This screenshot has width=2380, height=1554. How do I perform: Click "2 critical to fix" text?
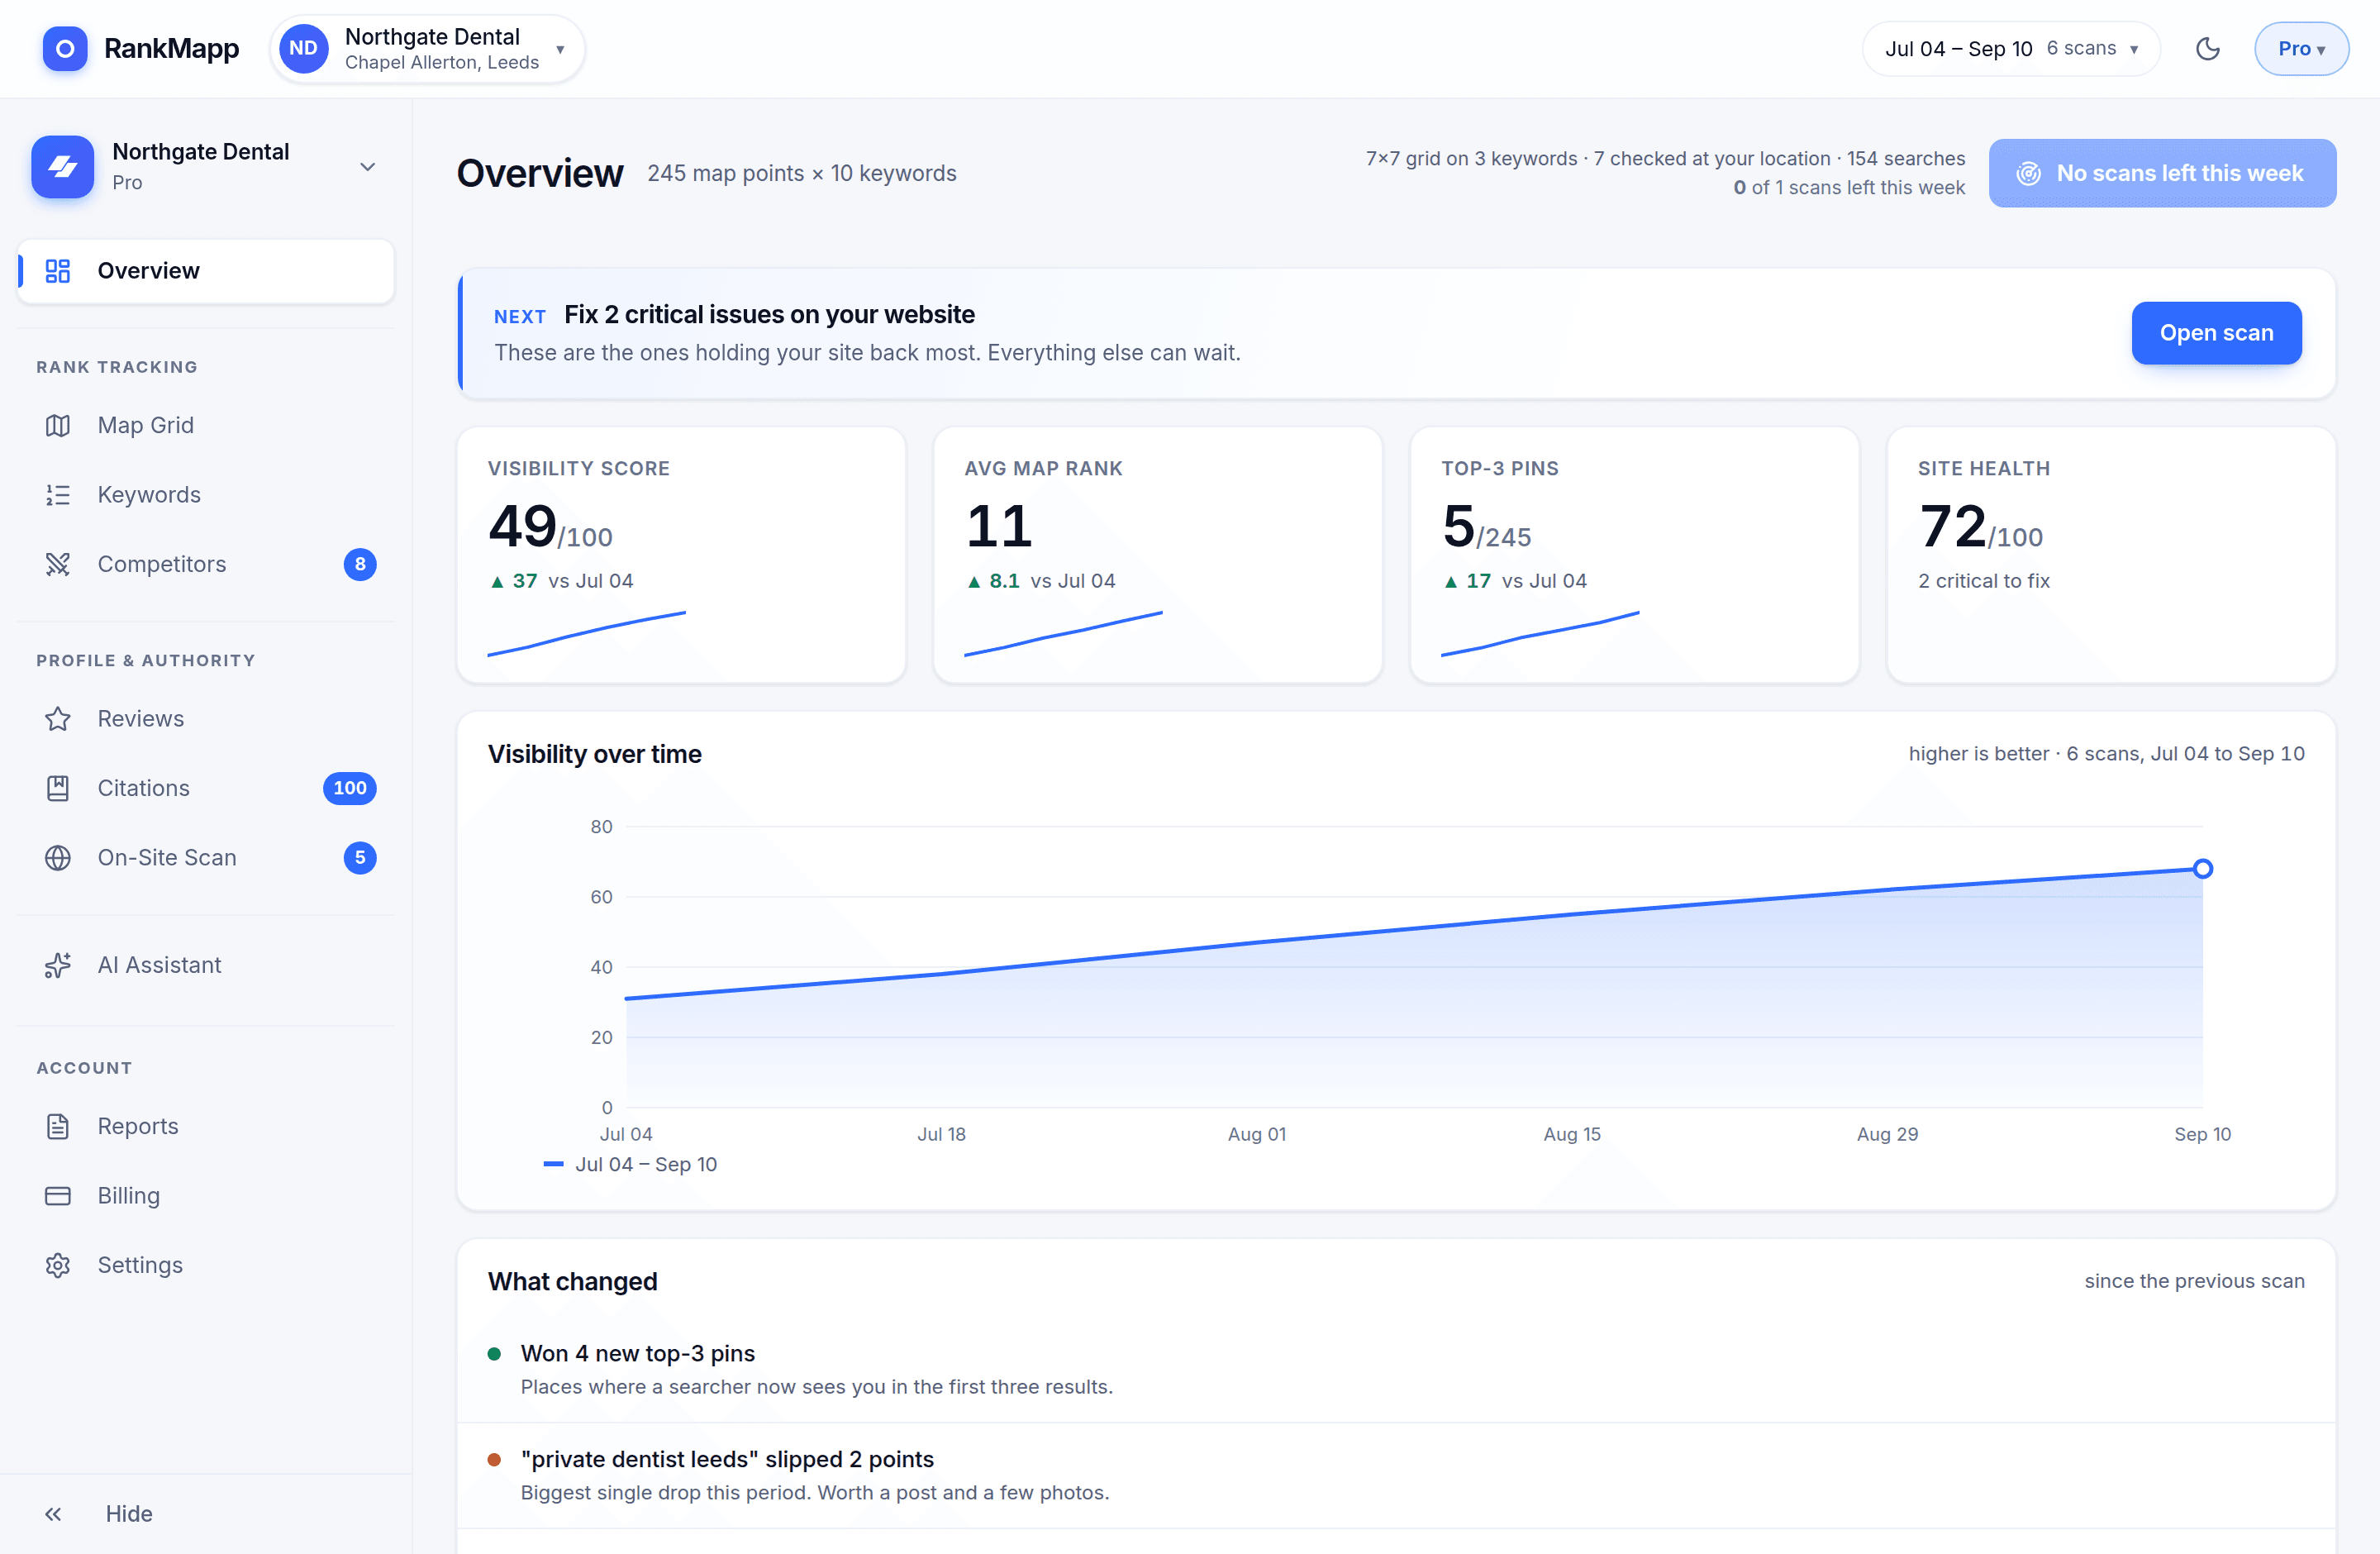click(x=1983, y=580)
